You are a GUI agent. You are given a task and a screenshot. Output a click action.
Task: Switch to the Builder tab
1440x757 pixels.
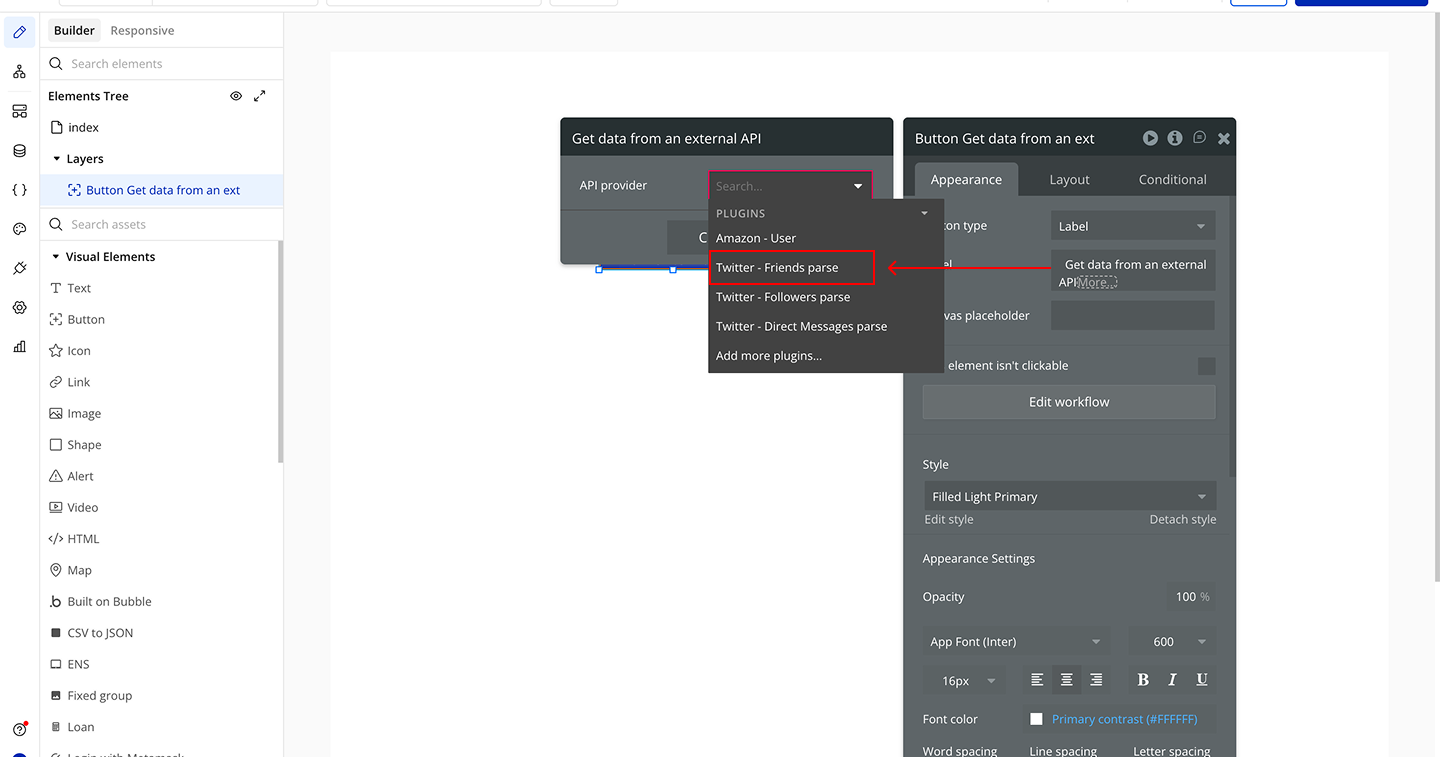coord(74,31)
